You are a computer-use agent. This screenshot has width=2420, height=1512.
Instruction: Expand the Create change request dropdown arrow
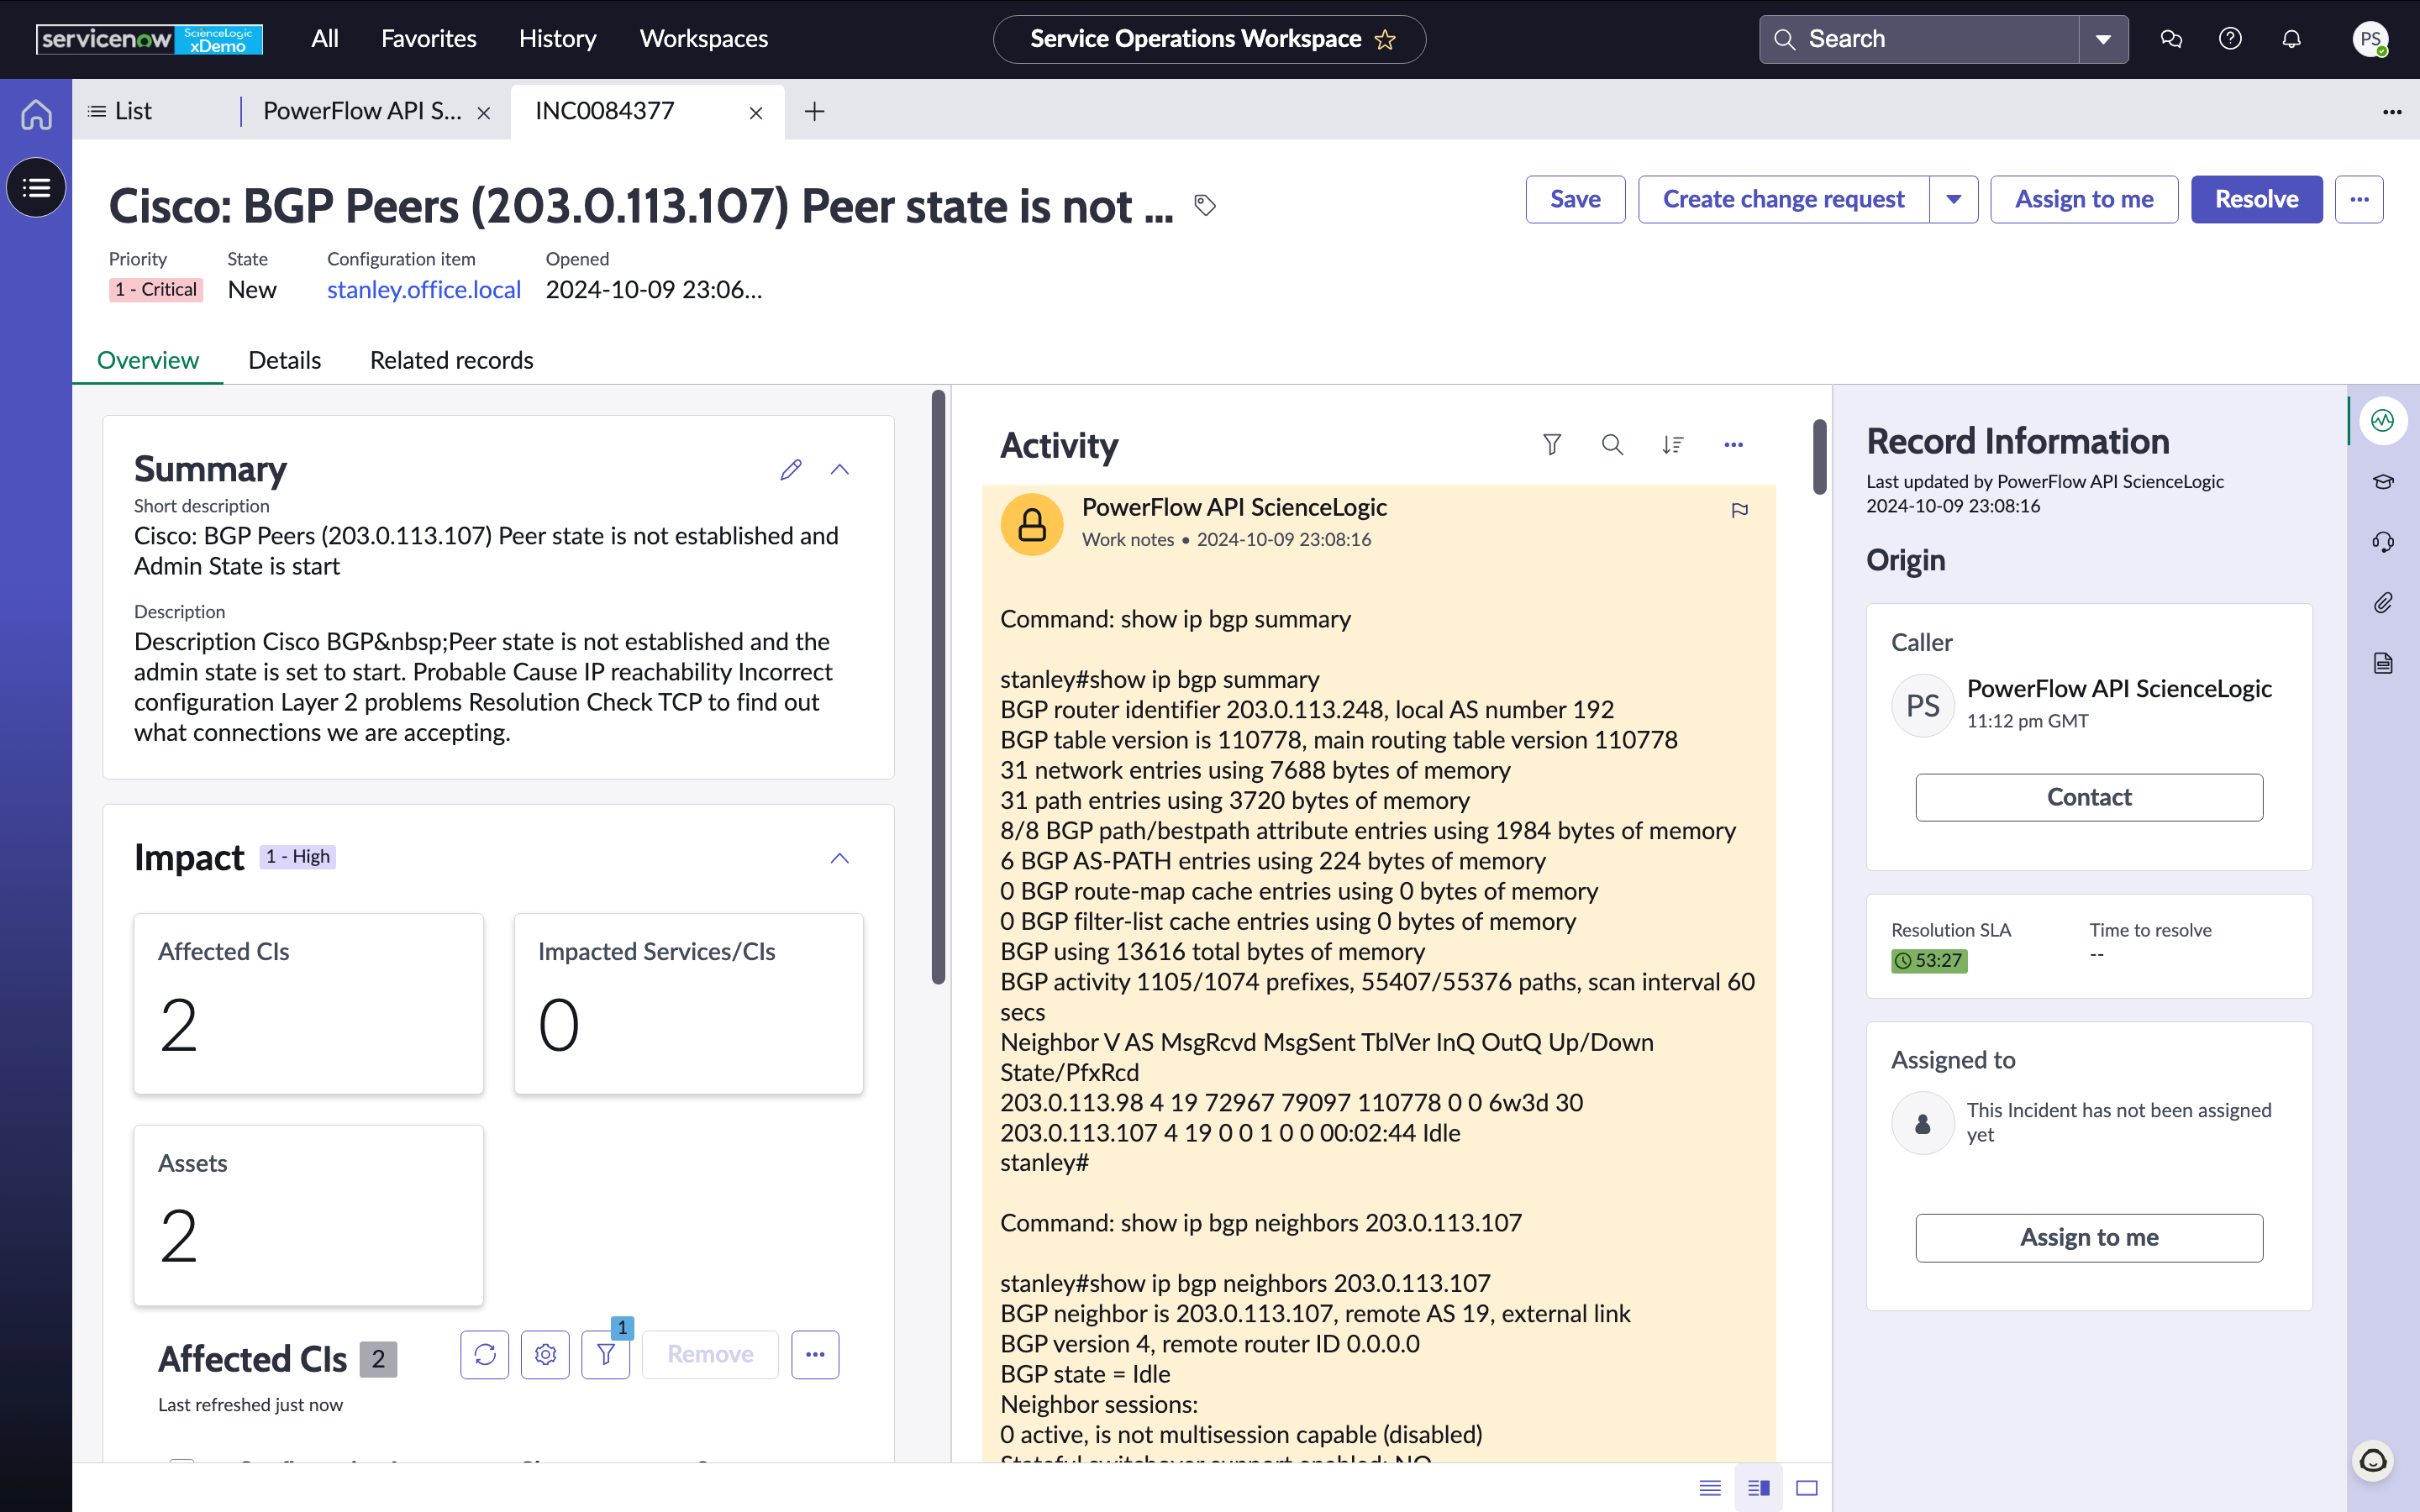[x=1954, y=199]
